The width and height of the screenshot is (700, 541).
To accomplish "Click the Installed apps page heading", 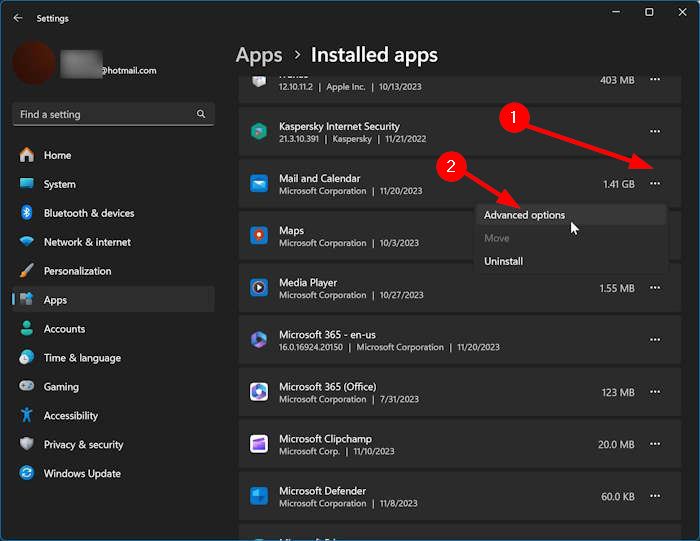I will coord(374,55).
